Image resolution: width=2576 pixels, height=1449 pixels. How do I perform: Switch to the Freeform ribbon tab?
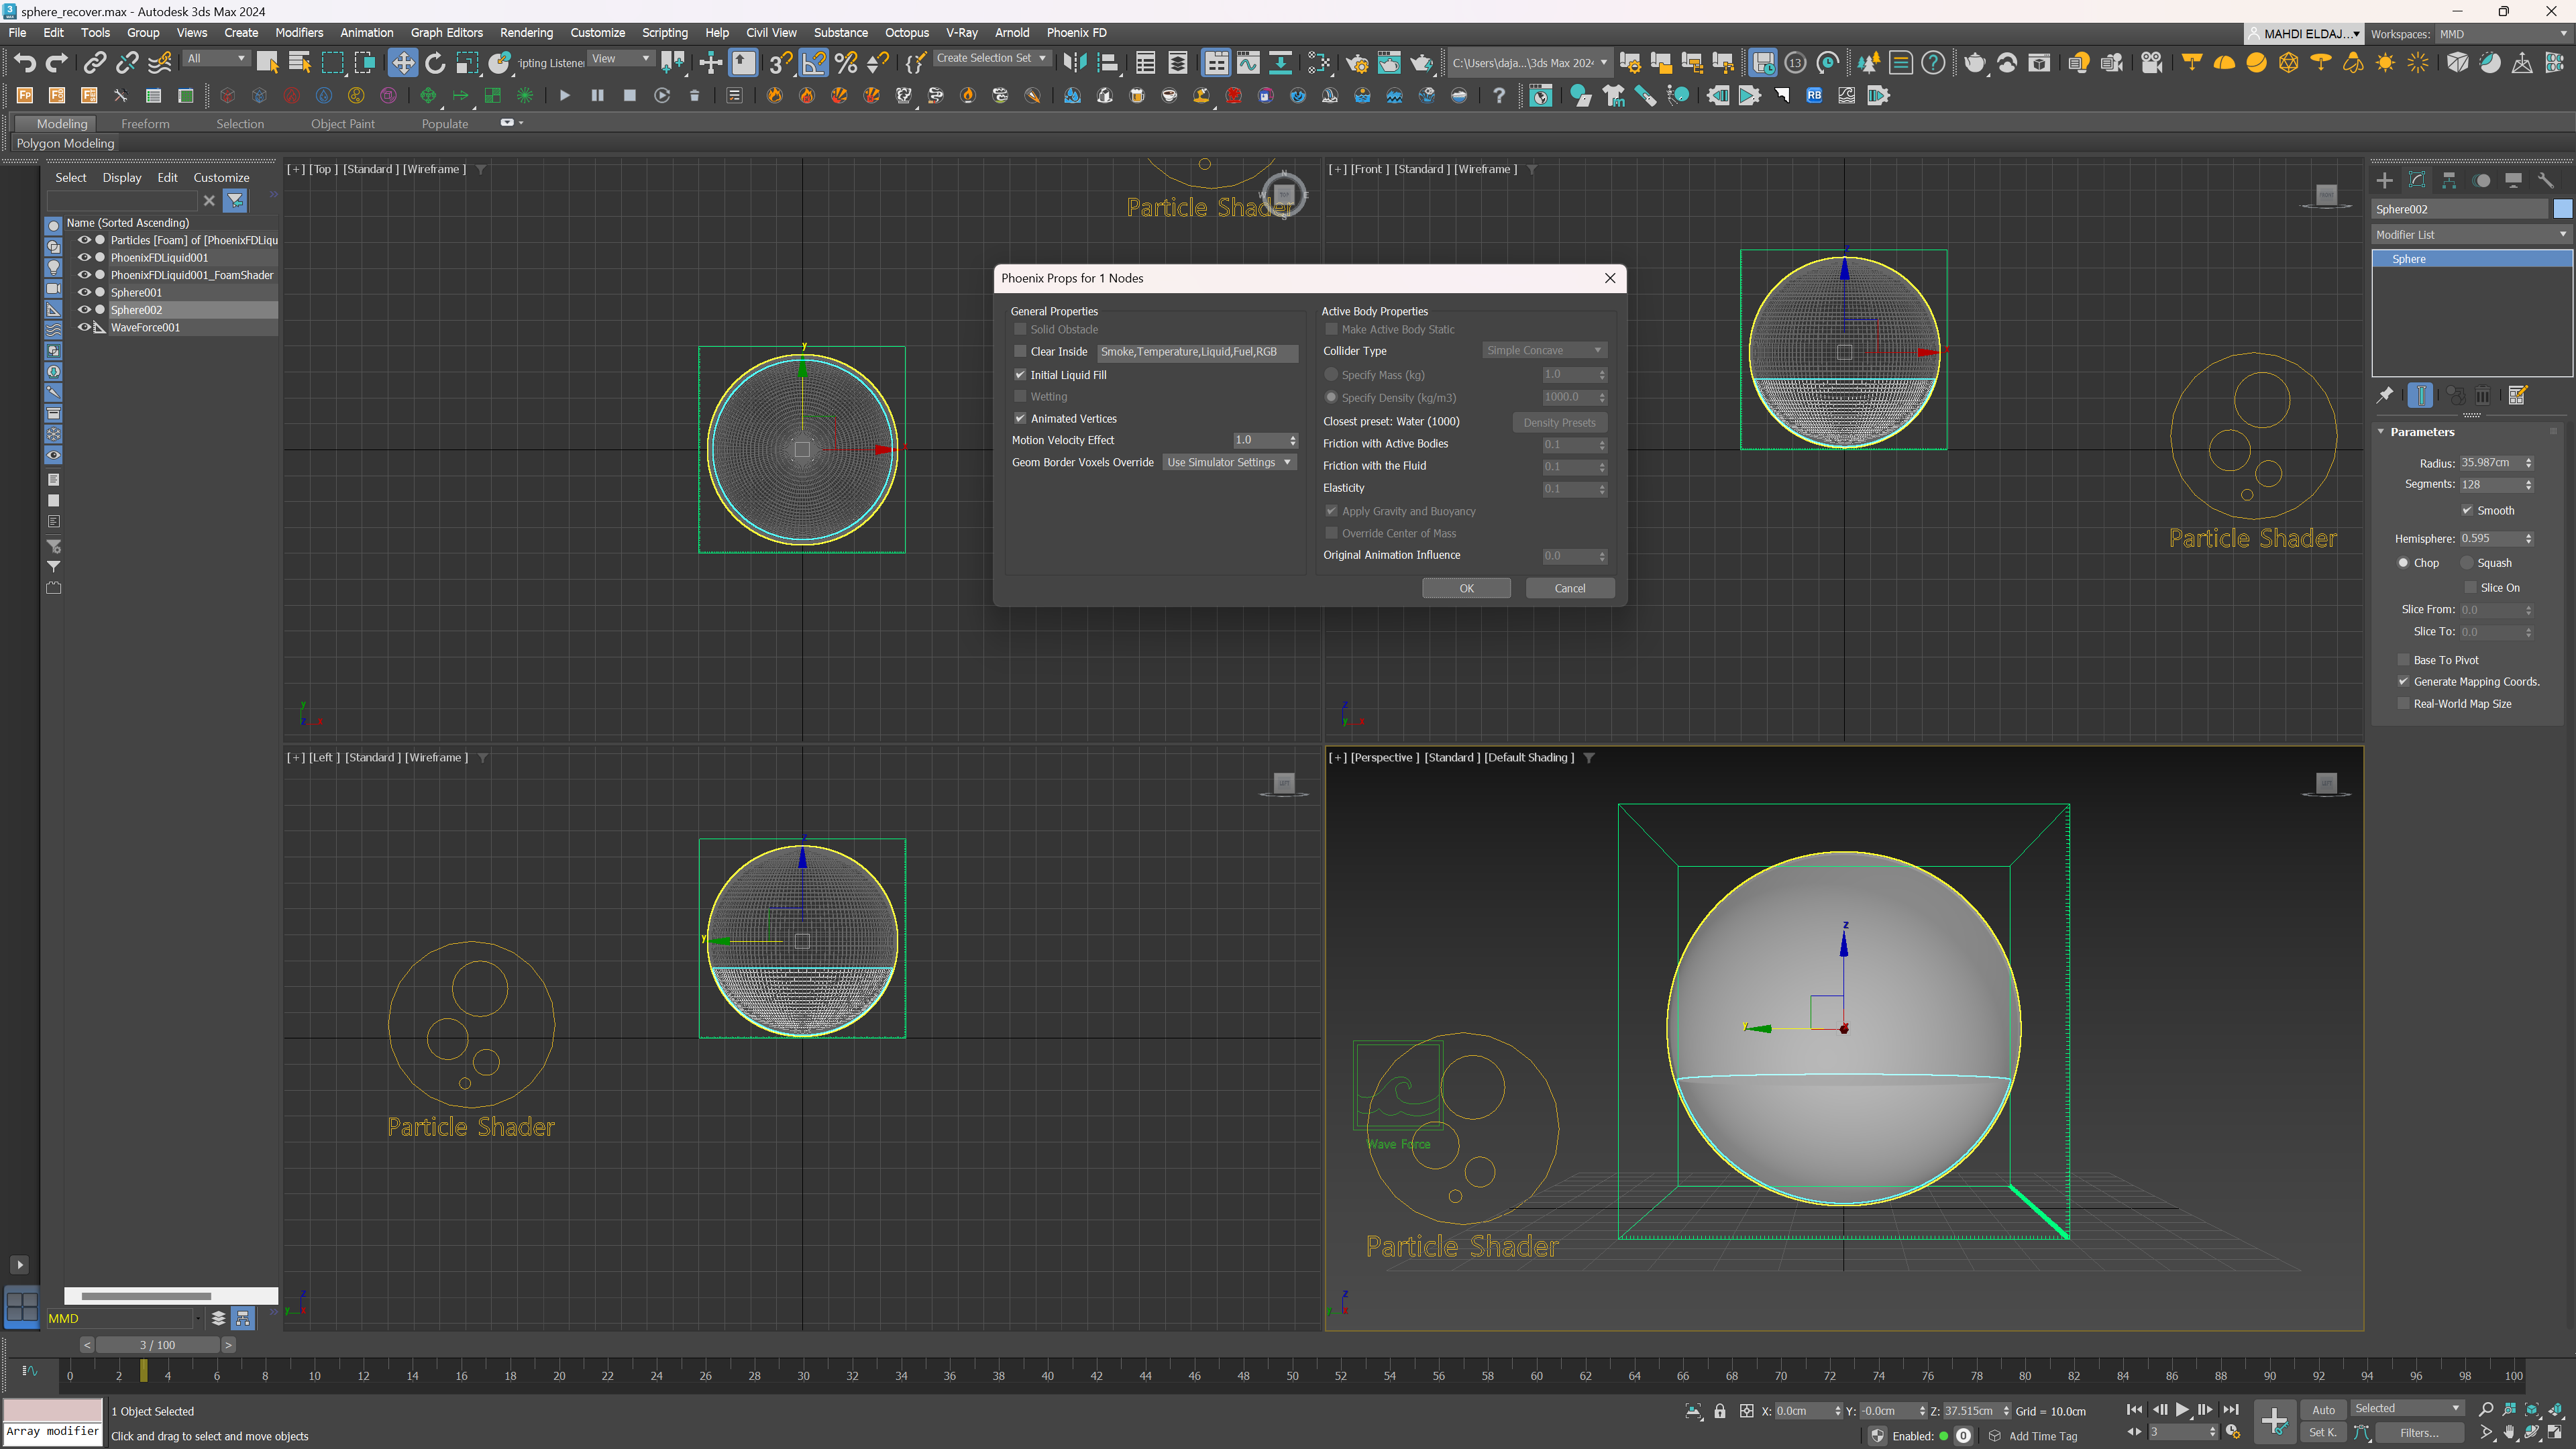(x=145, y=124)
